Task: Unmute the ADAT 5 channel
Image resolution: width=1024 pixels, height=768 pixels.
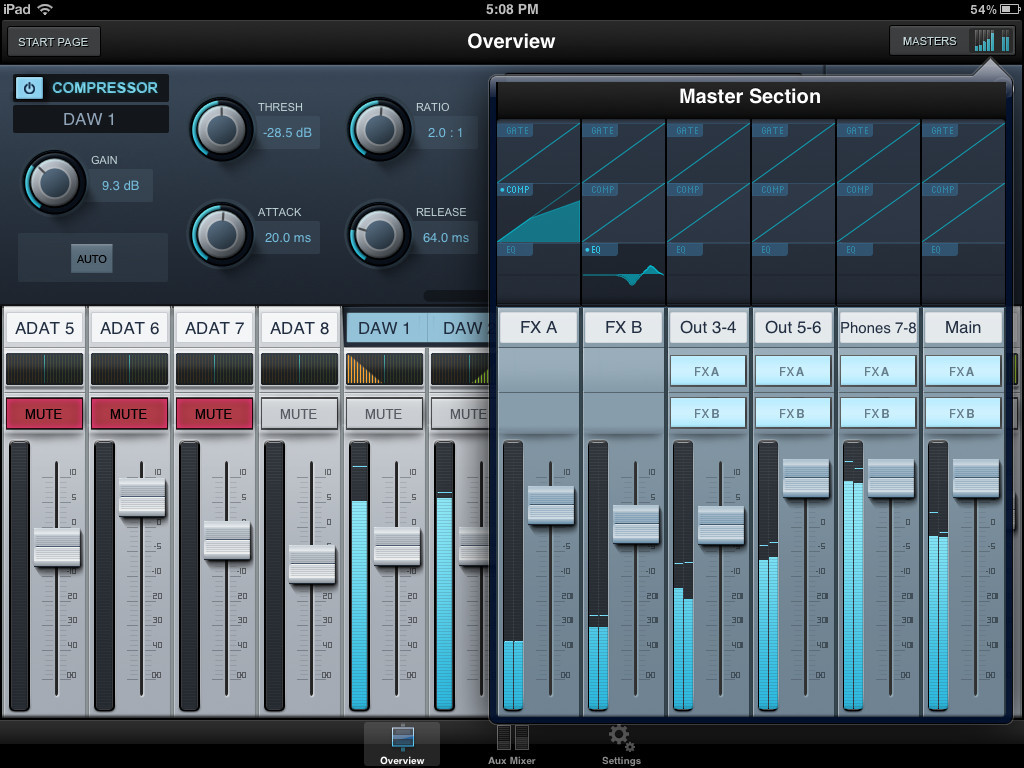Action: coord(44,413)
